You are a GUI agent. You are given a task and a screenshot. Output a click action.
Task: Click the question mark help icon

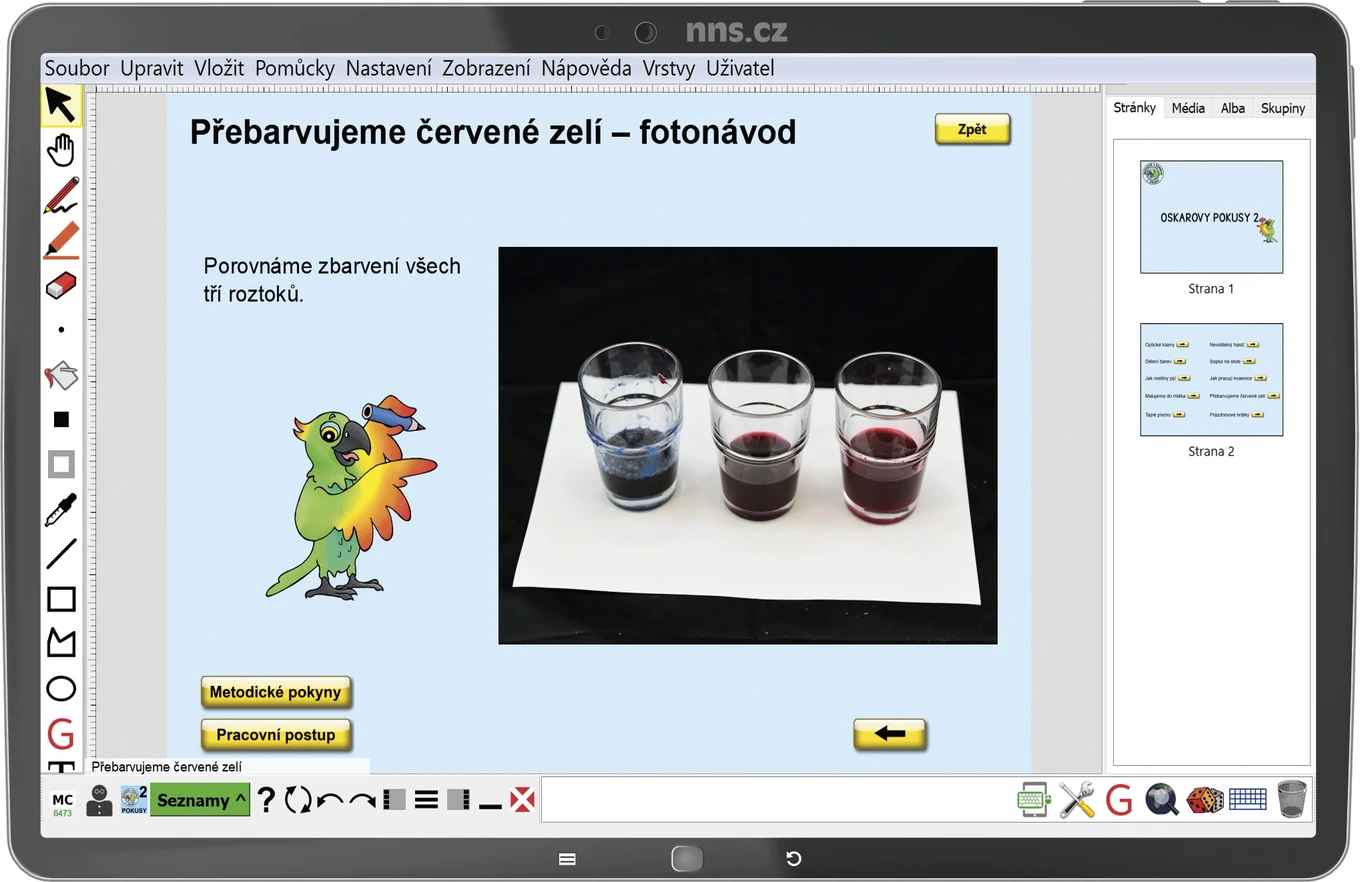(x=266, y=800)
